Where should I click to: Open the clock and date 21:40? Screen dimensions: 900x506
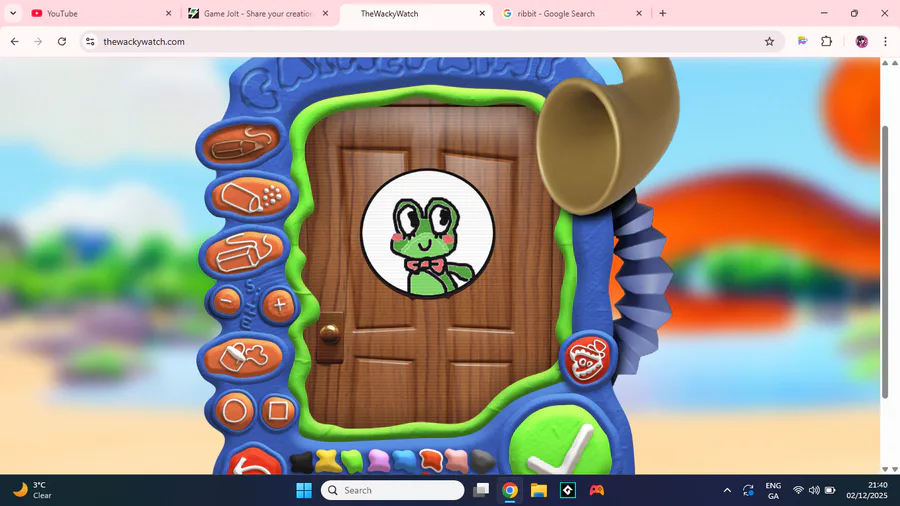[x=867, y=491]
